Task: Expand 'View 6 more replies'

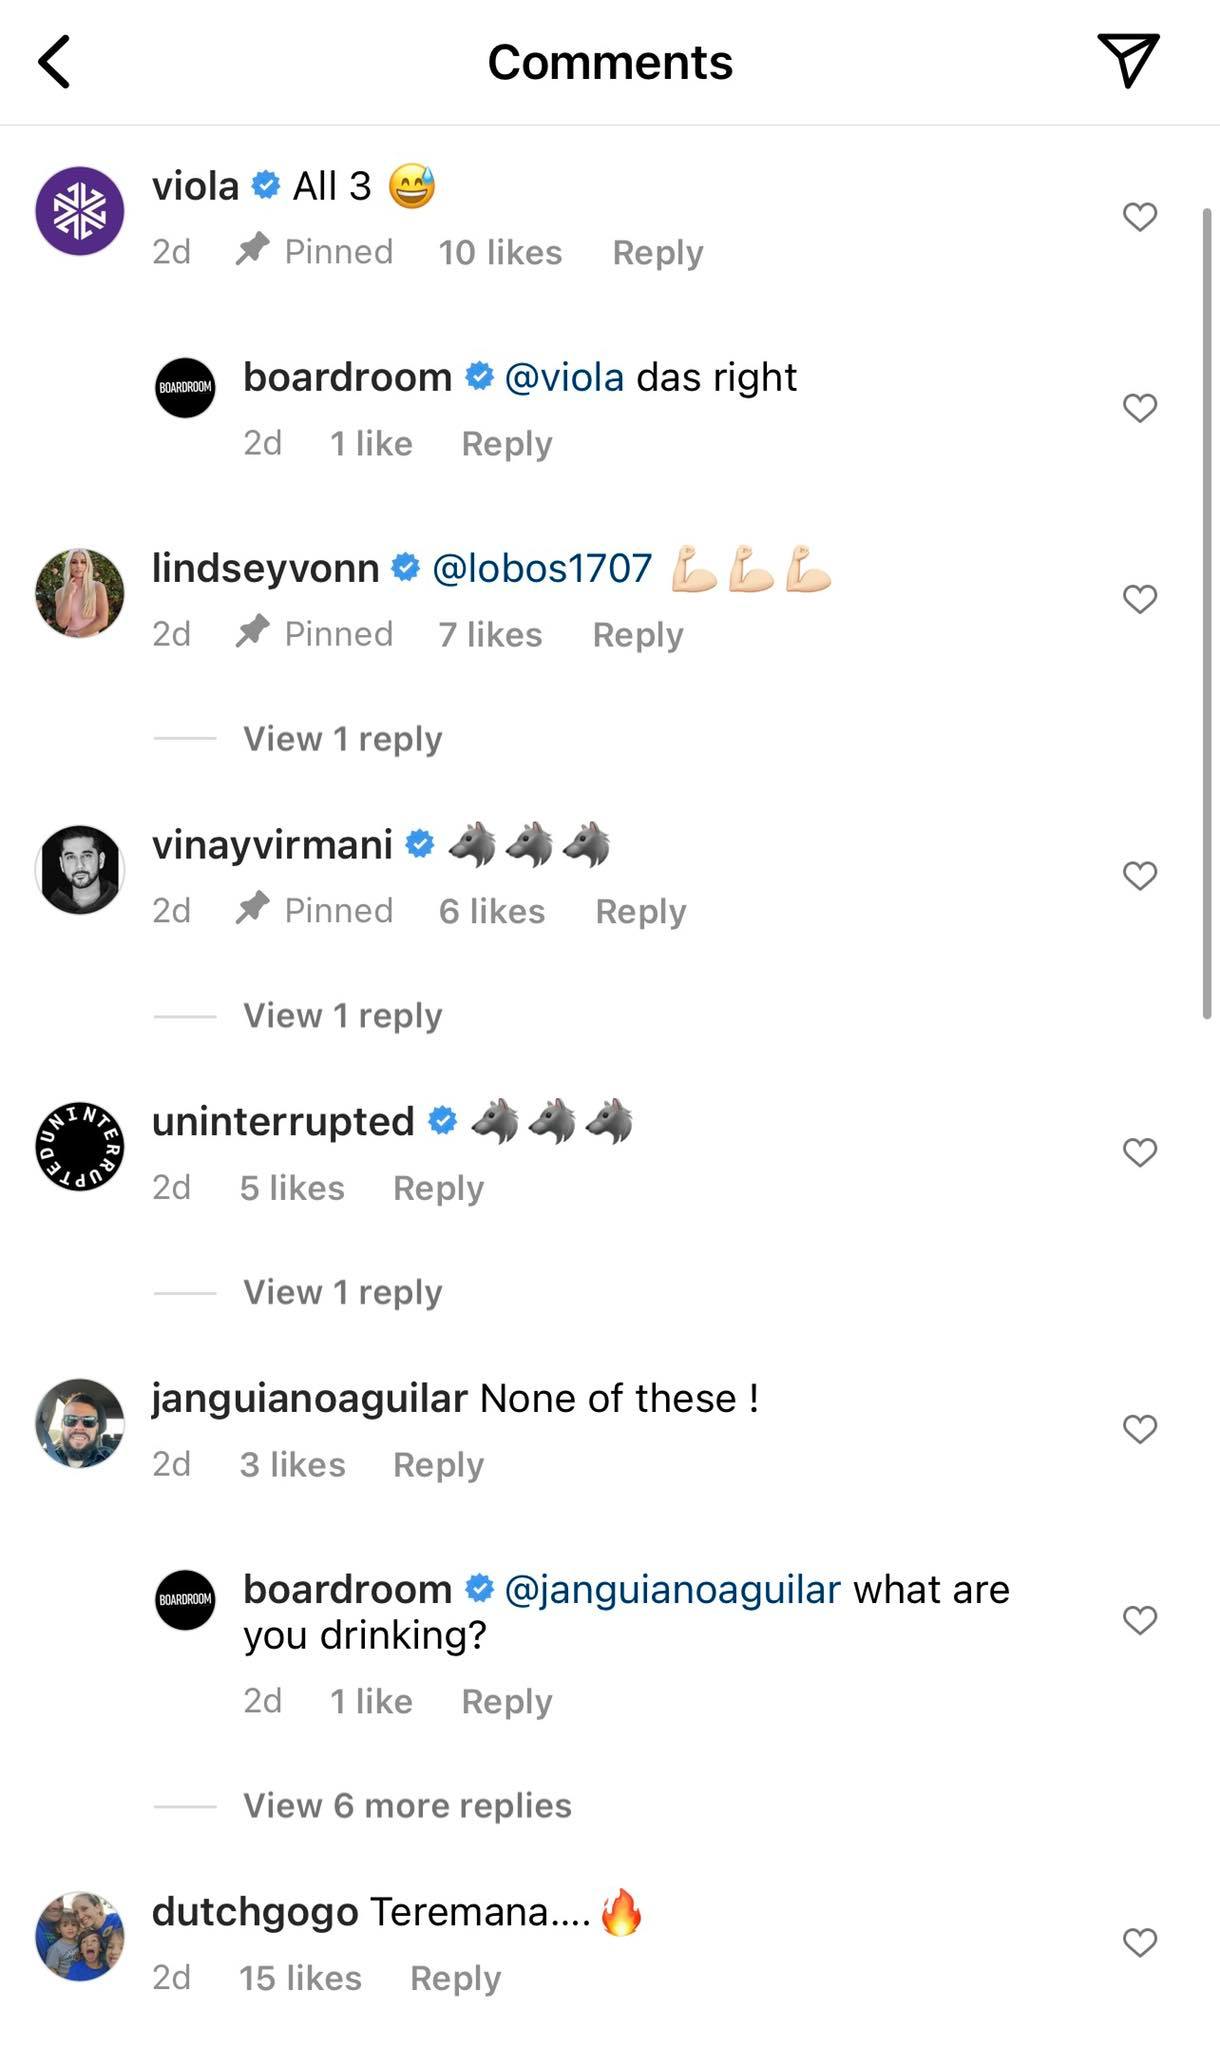Action: (x=407, y=1805)
